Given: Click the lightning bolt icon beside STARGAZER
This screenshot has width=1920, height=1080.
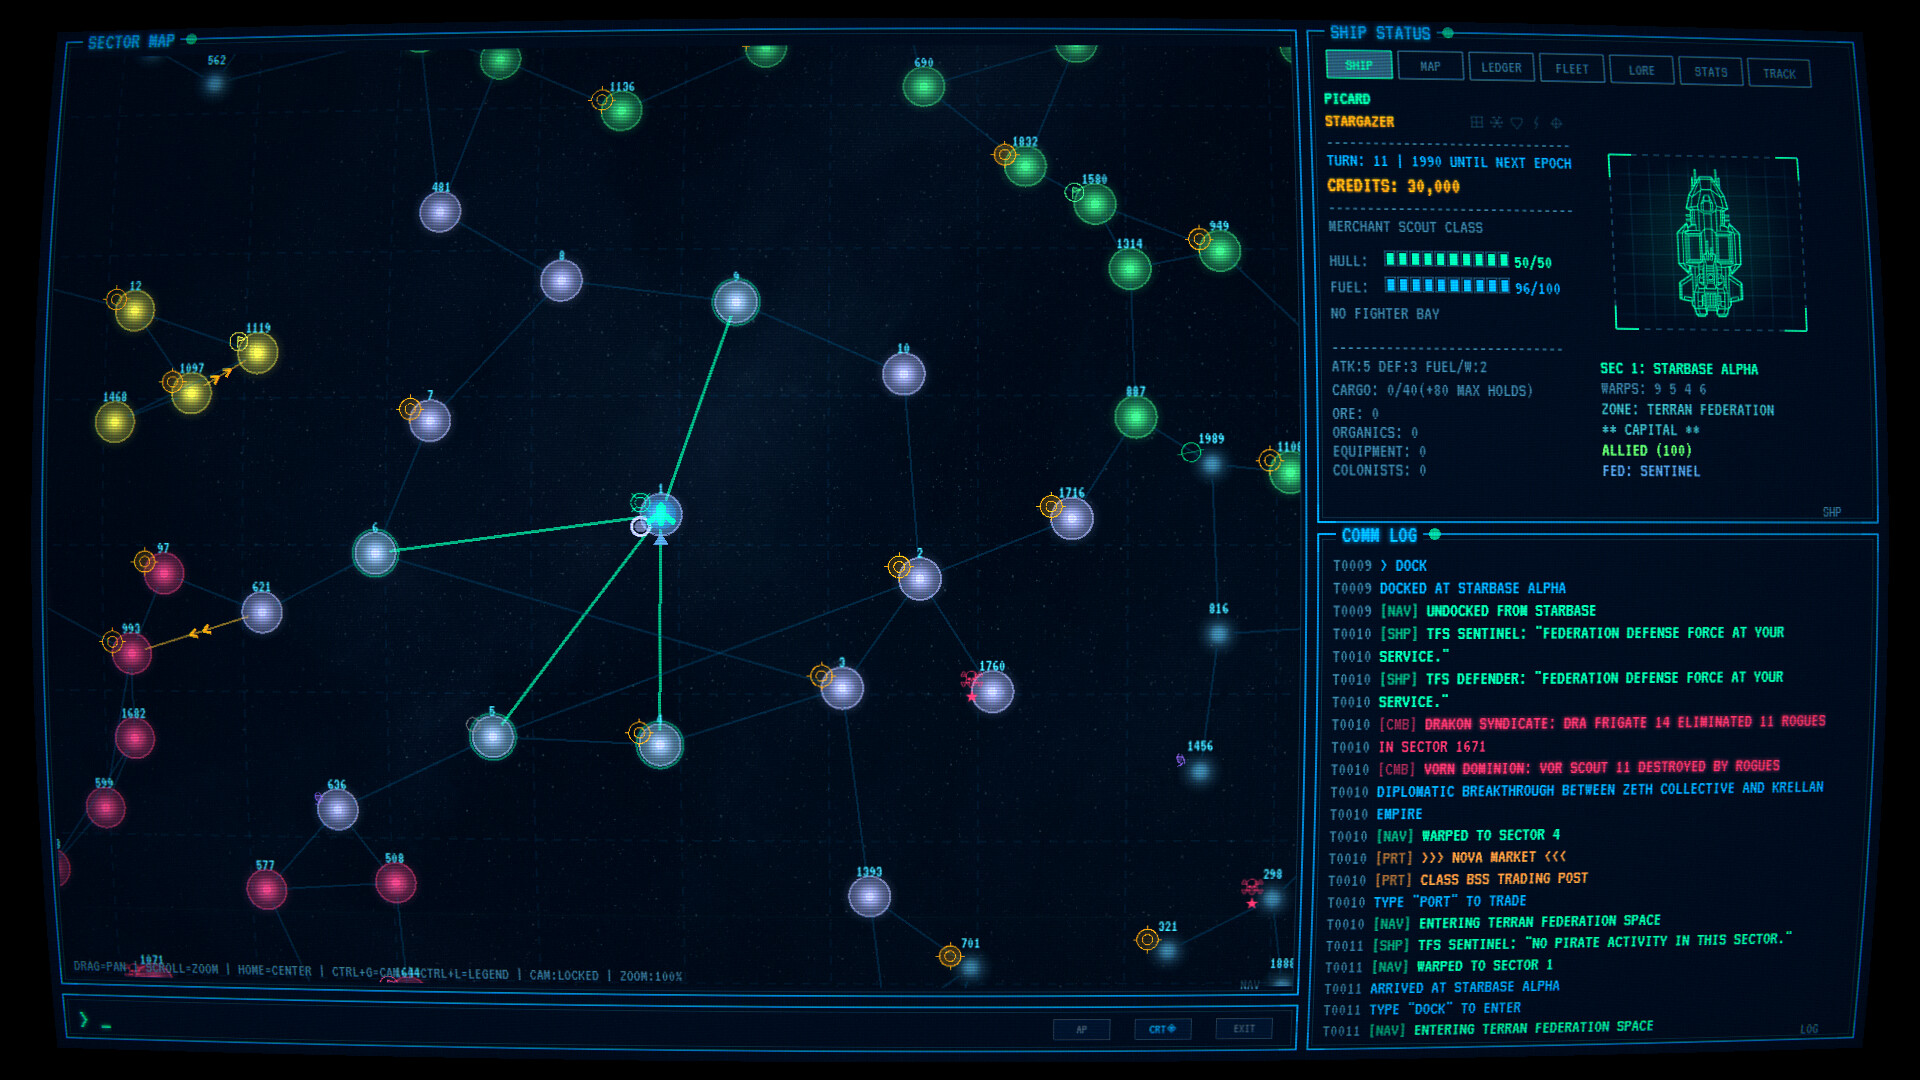Looking at the screenshot, I should point(1536,123).
